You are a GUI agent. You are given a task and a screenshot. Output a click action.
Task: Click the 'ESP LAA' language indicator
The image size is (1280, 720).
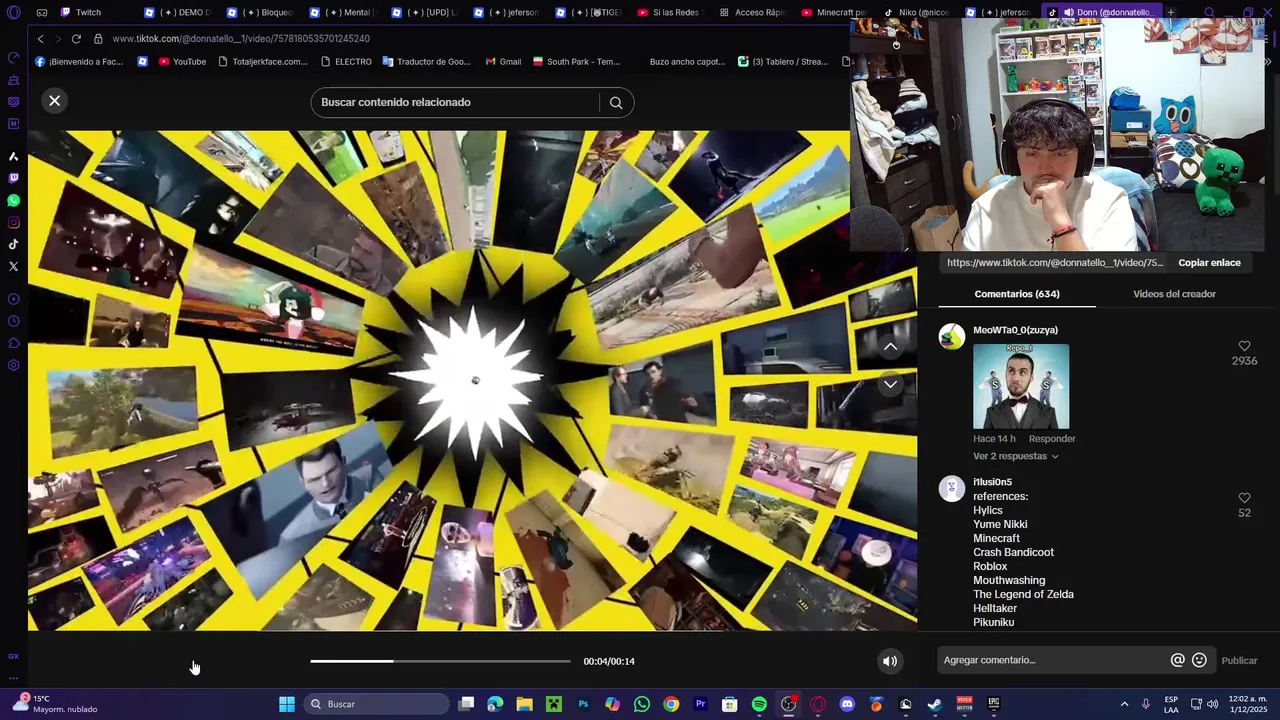[x=1171, y=704]
